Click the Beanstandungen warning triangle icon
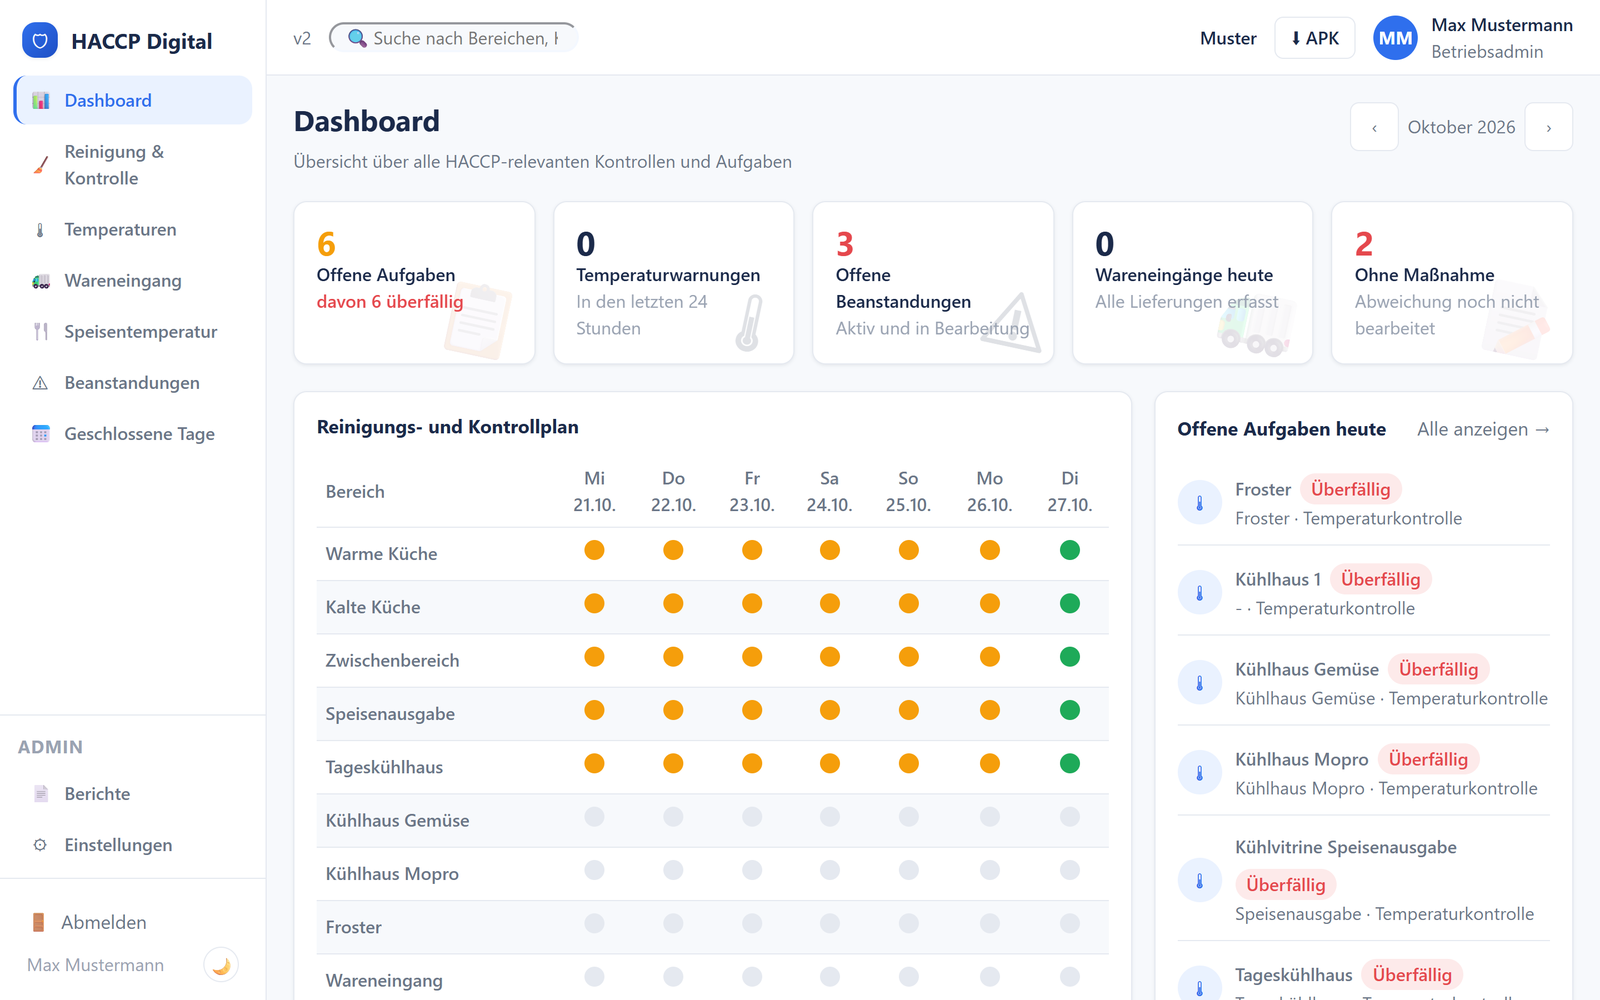 40,383
